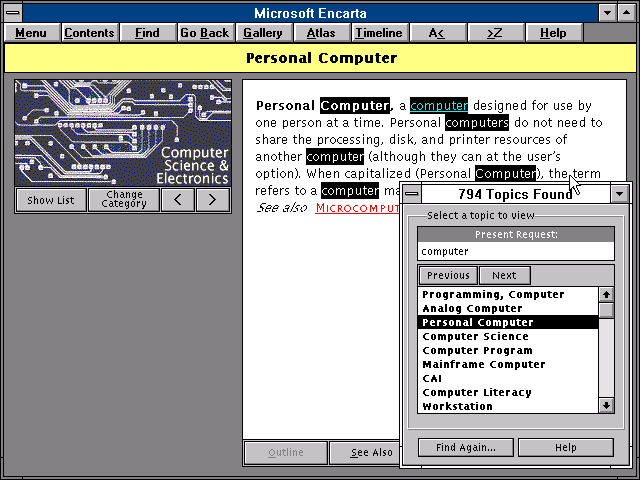This screenshot has width=640, height=480.
Task: Jump to previous alphabetical article A<
Action: click(437, 33)
